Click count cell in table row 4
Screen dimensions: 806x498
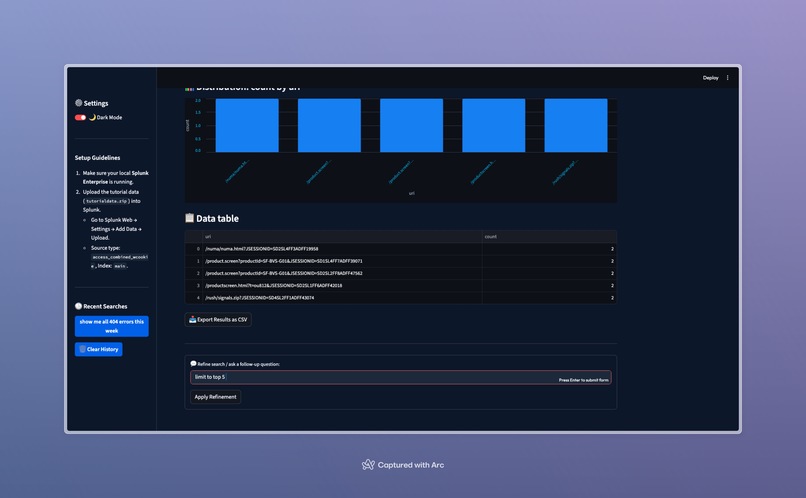pyautogui.click(x=549, y=298)
